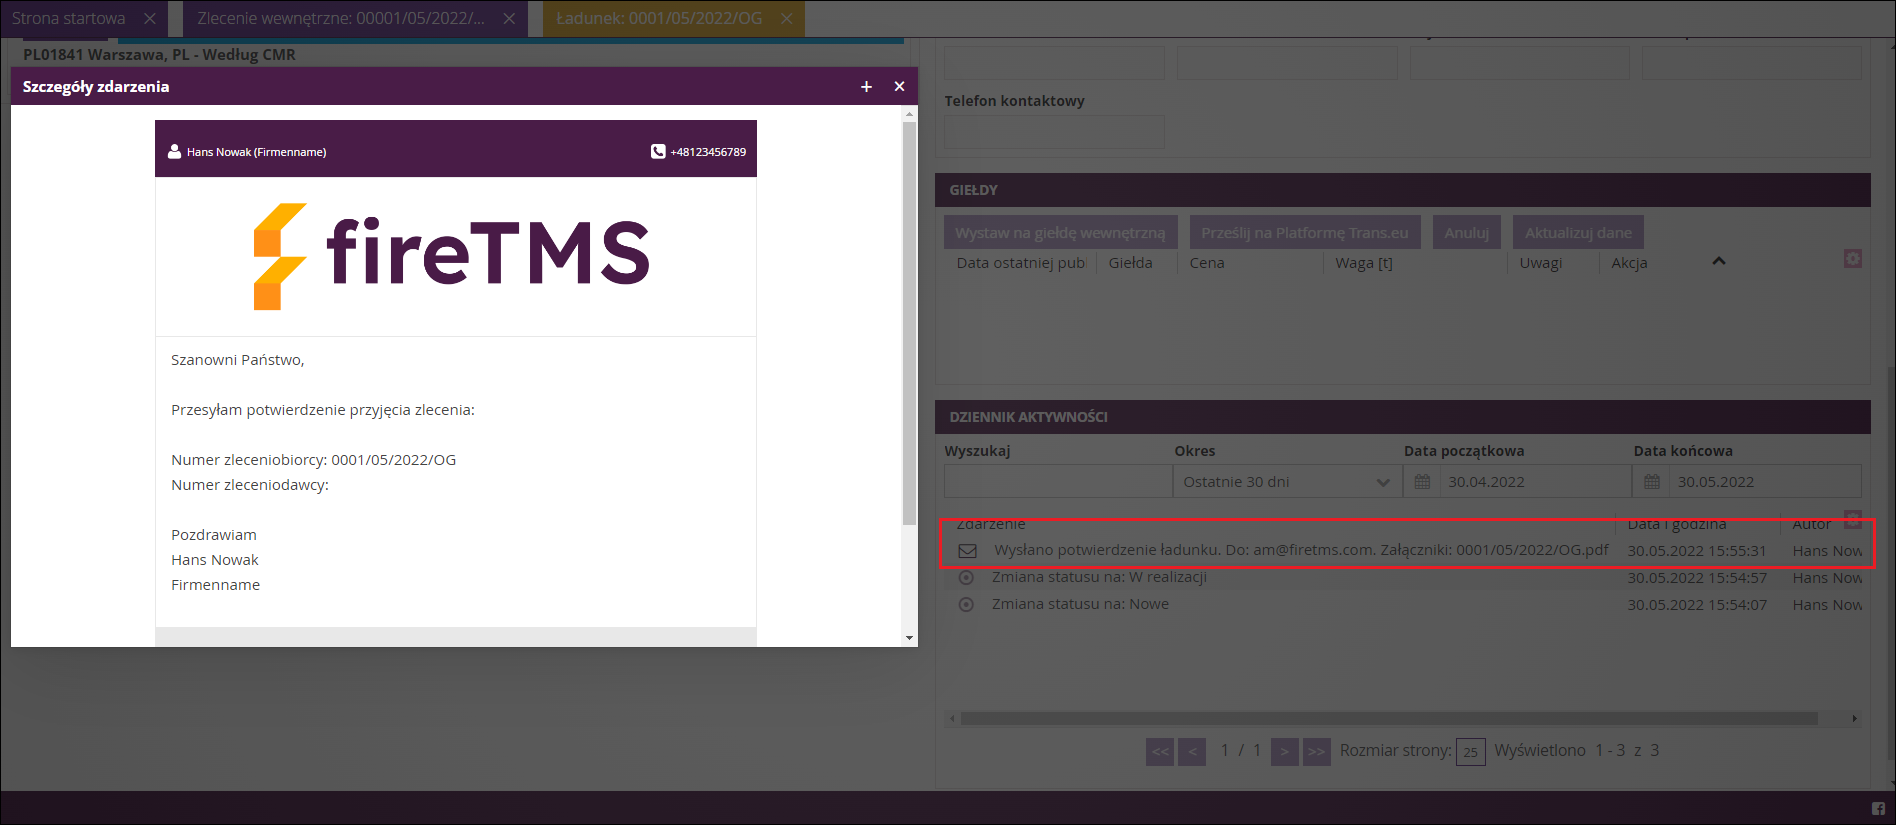The height and width of the screenshot is (825, 1896).
Task: Open Giełdy table settings gear icon
Action: tap(1853, 259)
